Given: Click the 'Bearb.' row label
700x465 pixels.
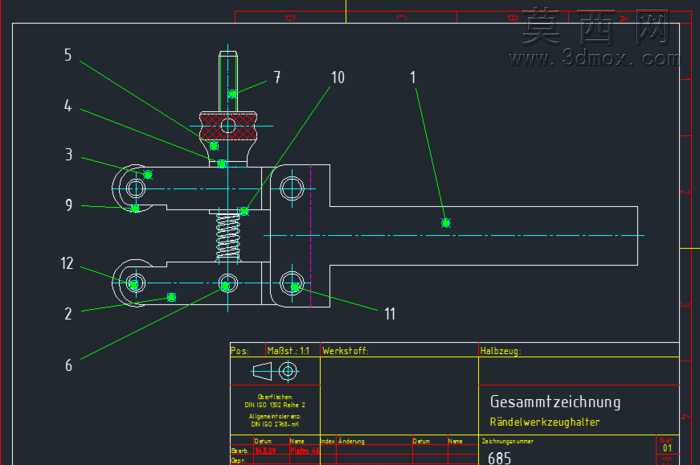Looking at the screenshot, I should (x=237, y=451).
